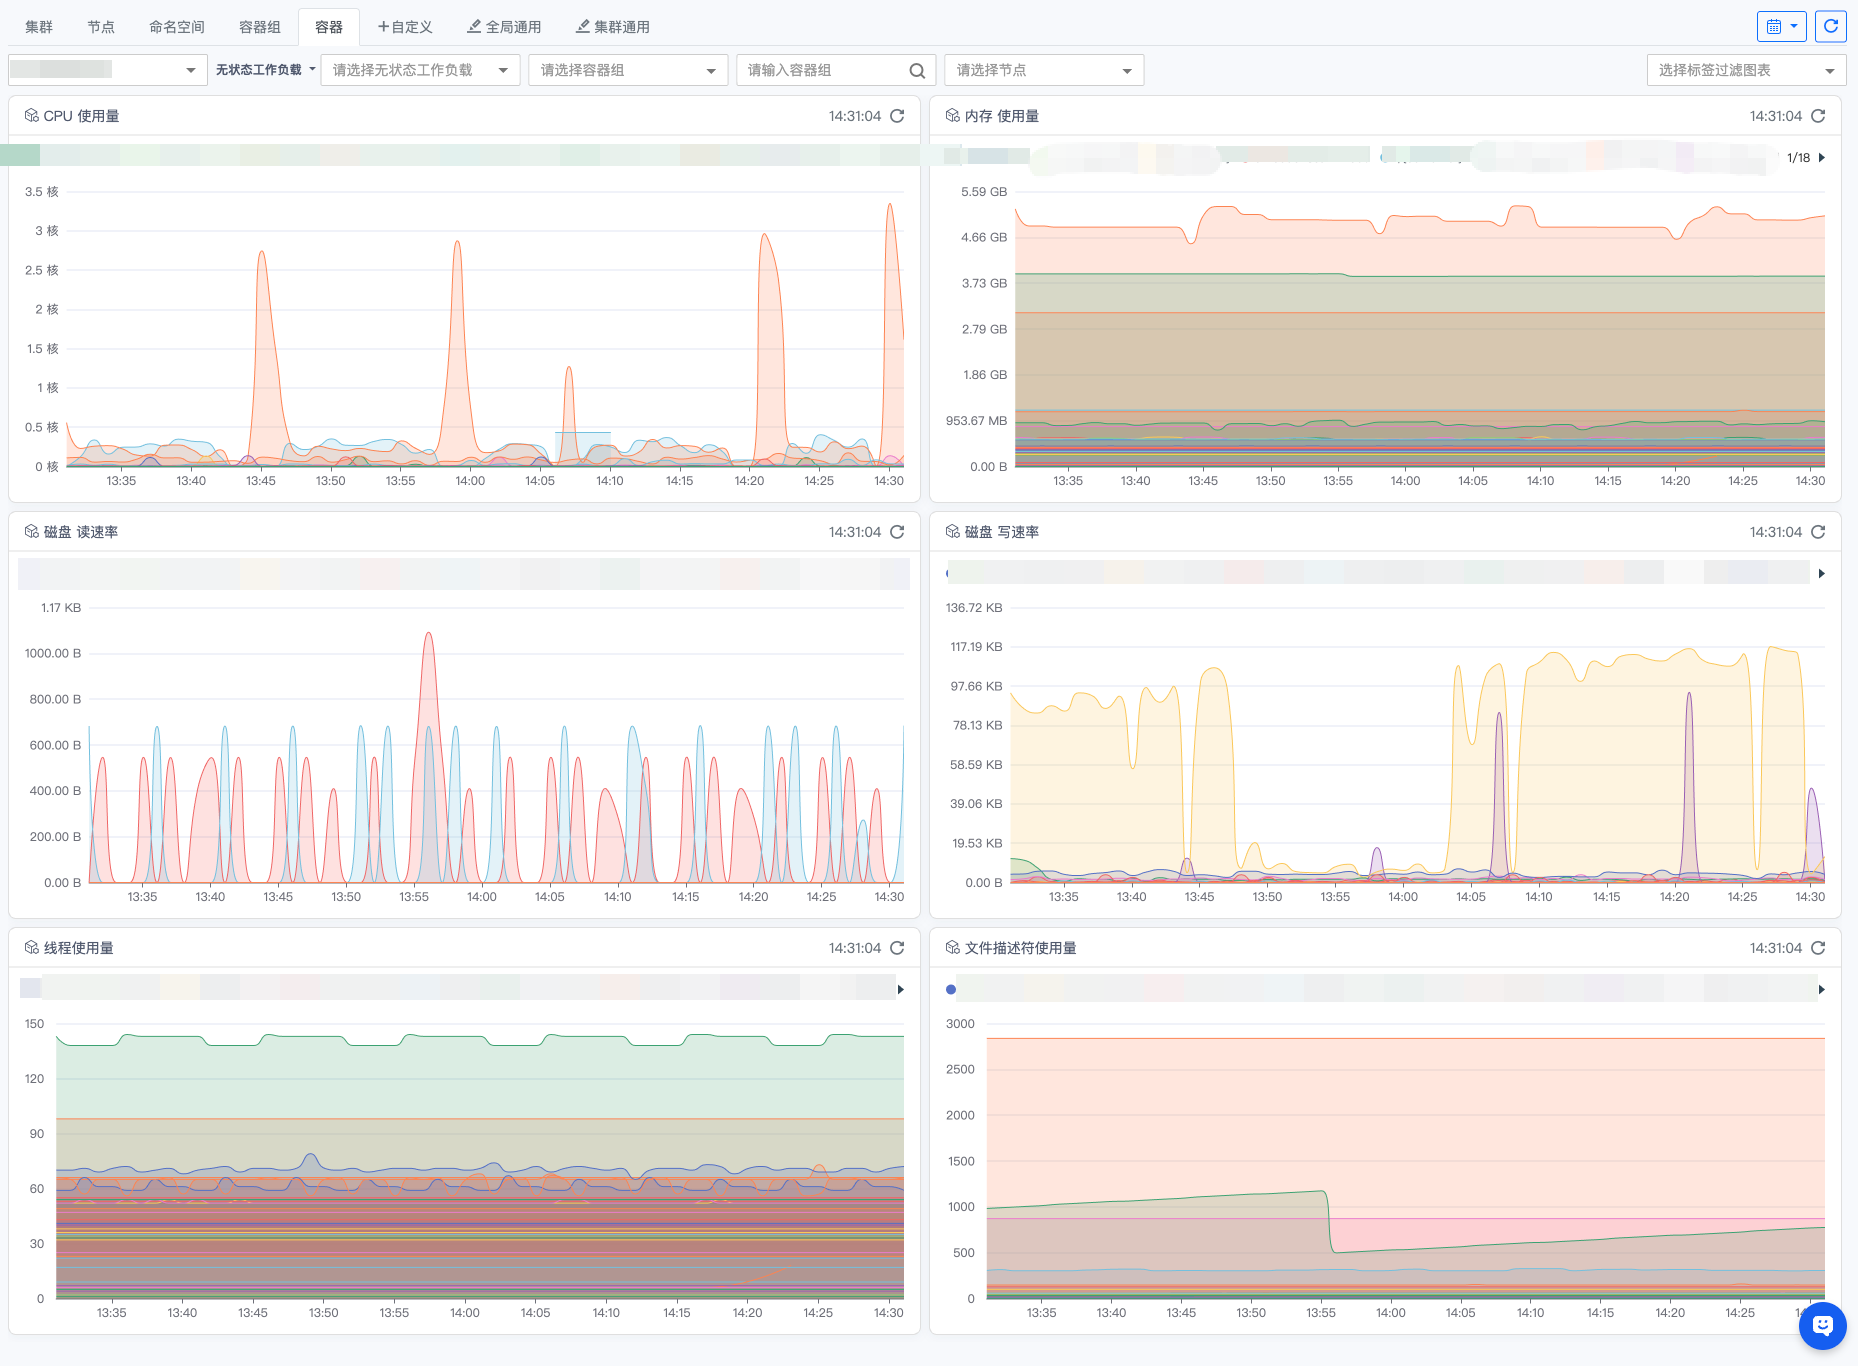Open the 选择标签过滤图表 dropdown

click(1745, 70)
